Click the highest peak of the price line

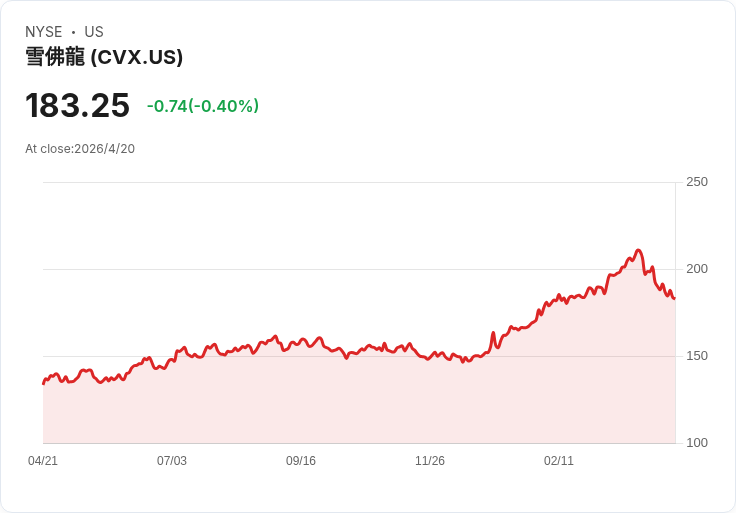pyautogui.click(x=638, y=250)
